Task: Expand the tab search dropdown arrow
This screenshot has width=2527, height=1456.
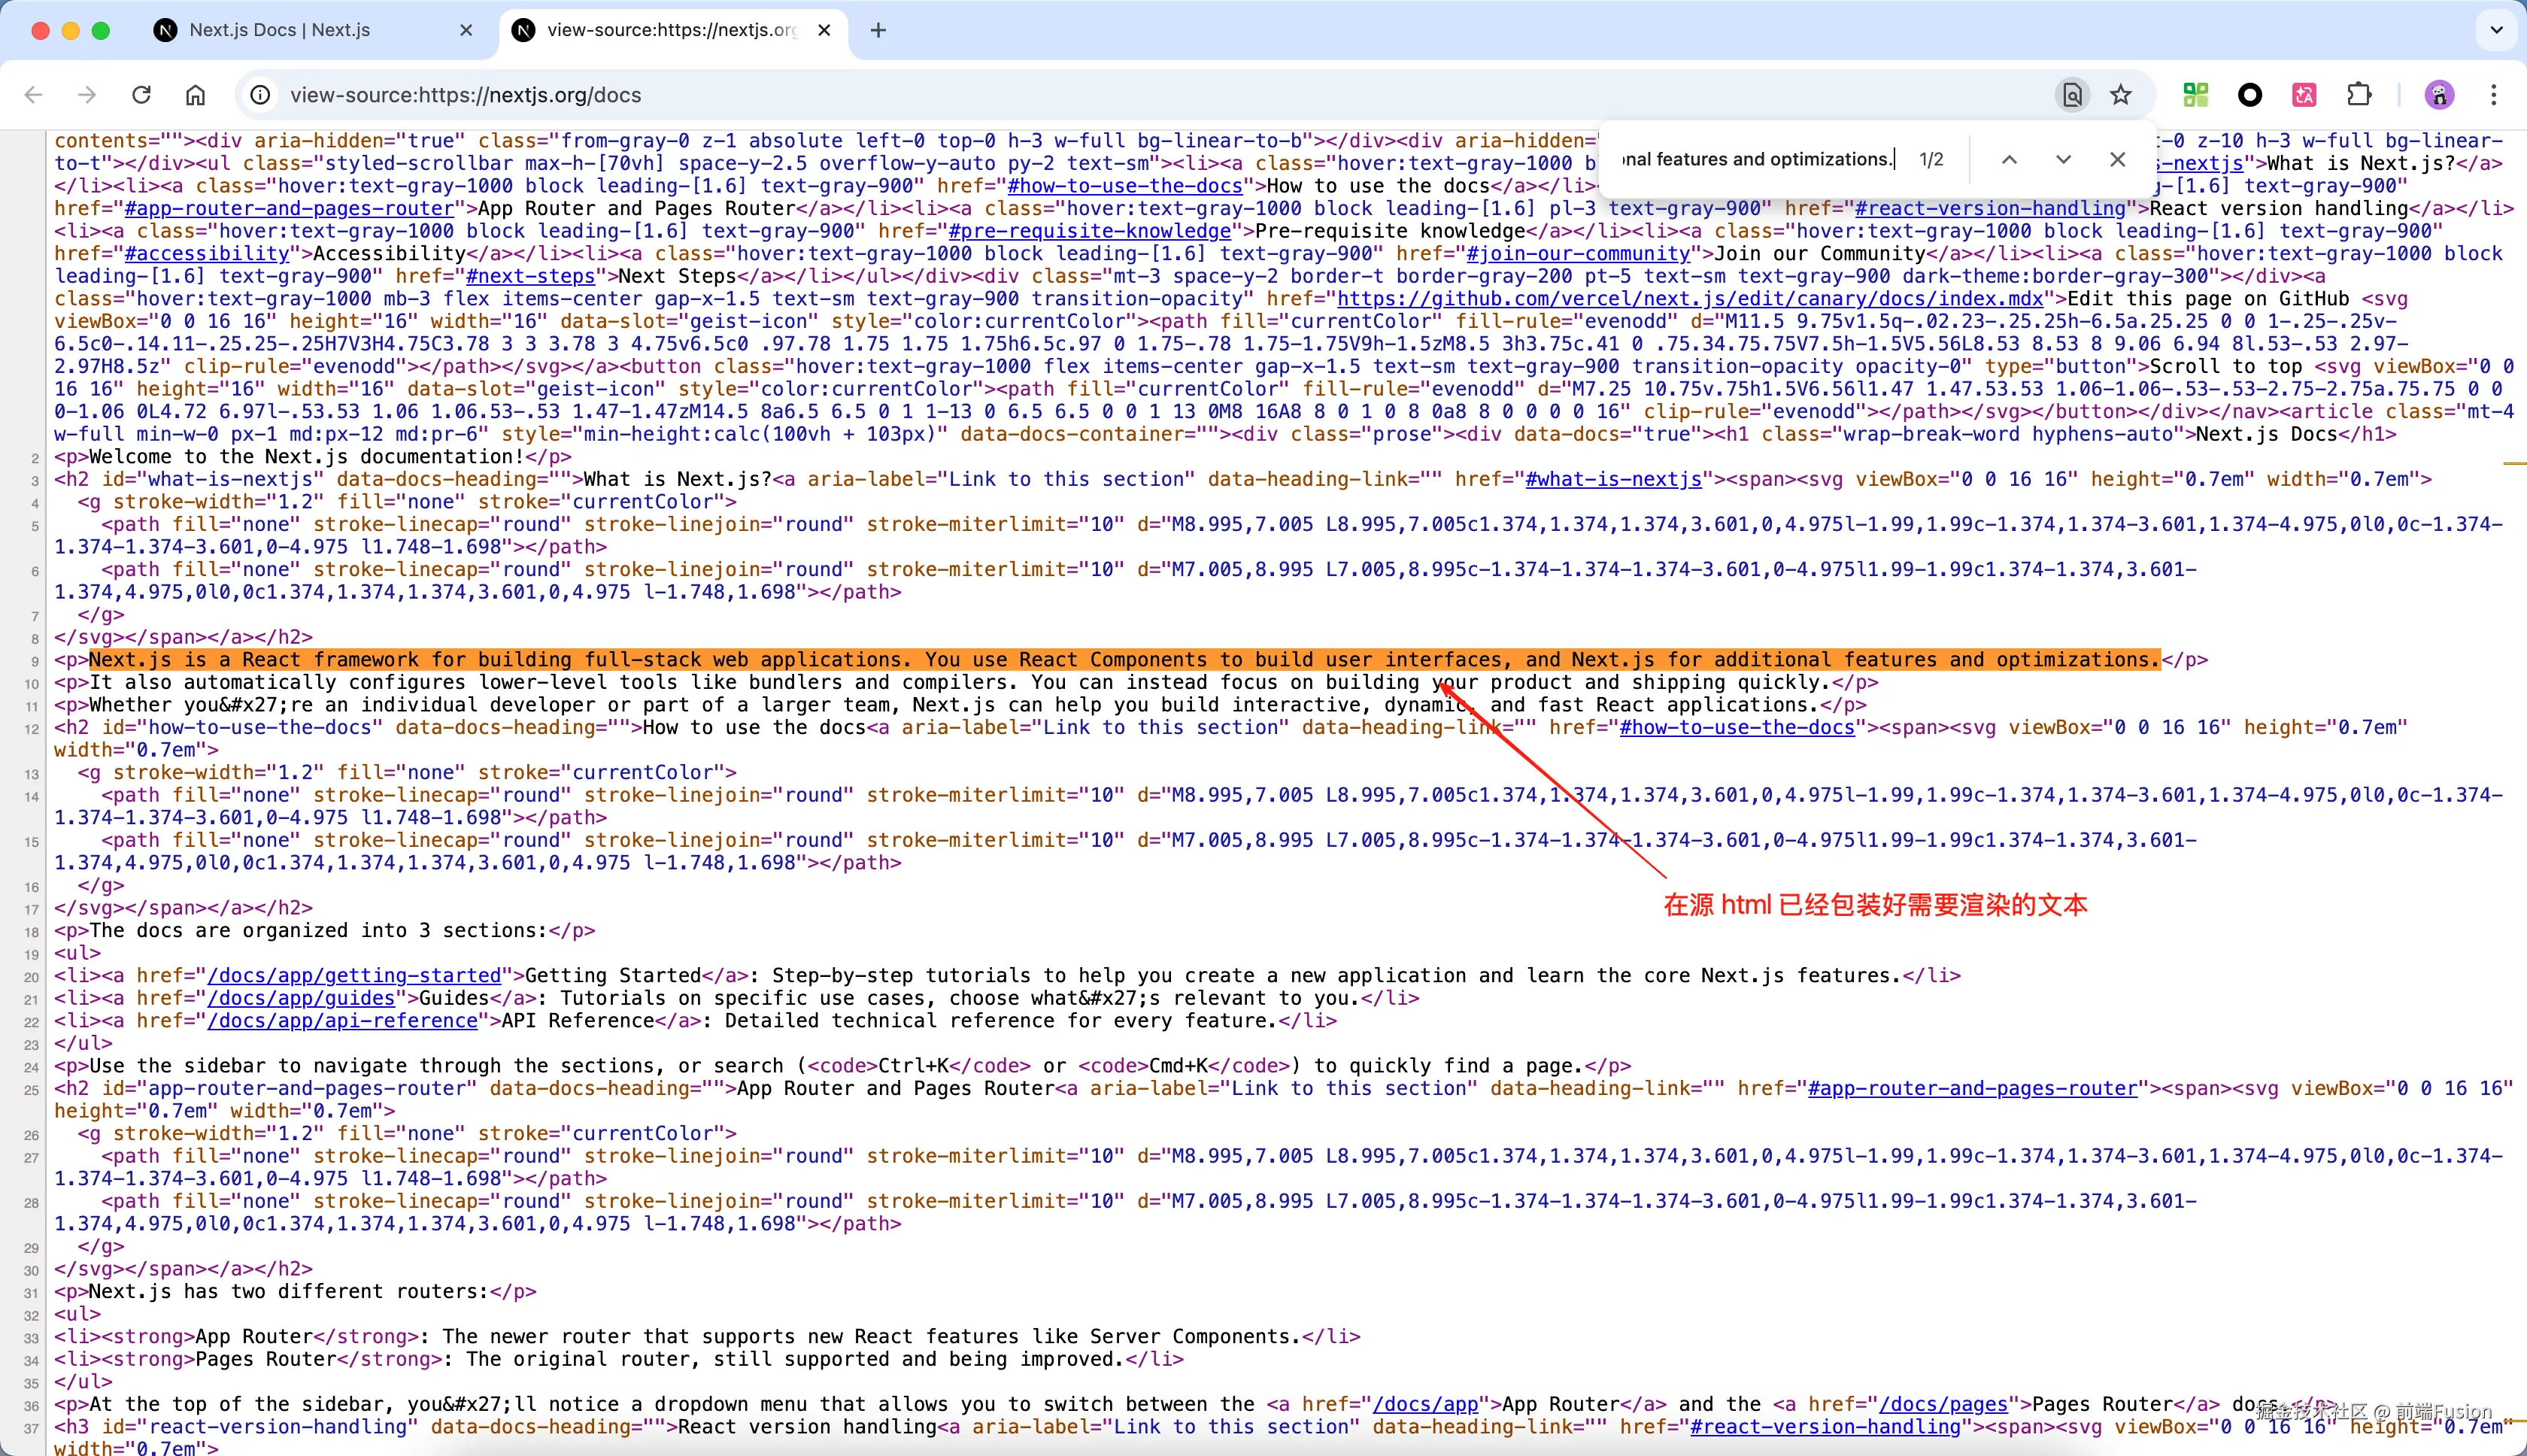Action: click(x=2496, y=30)
